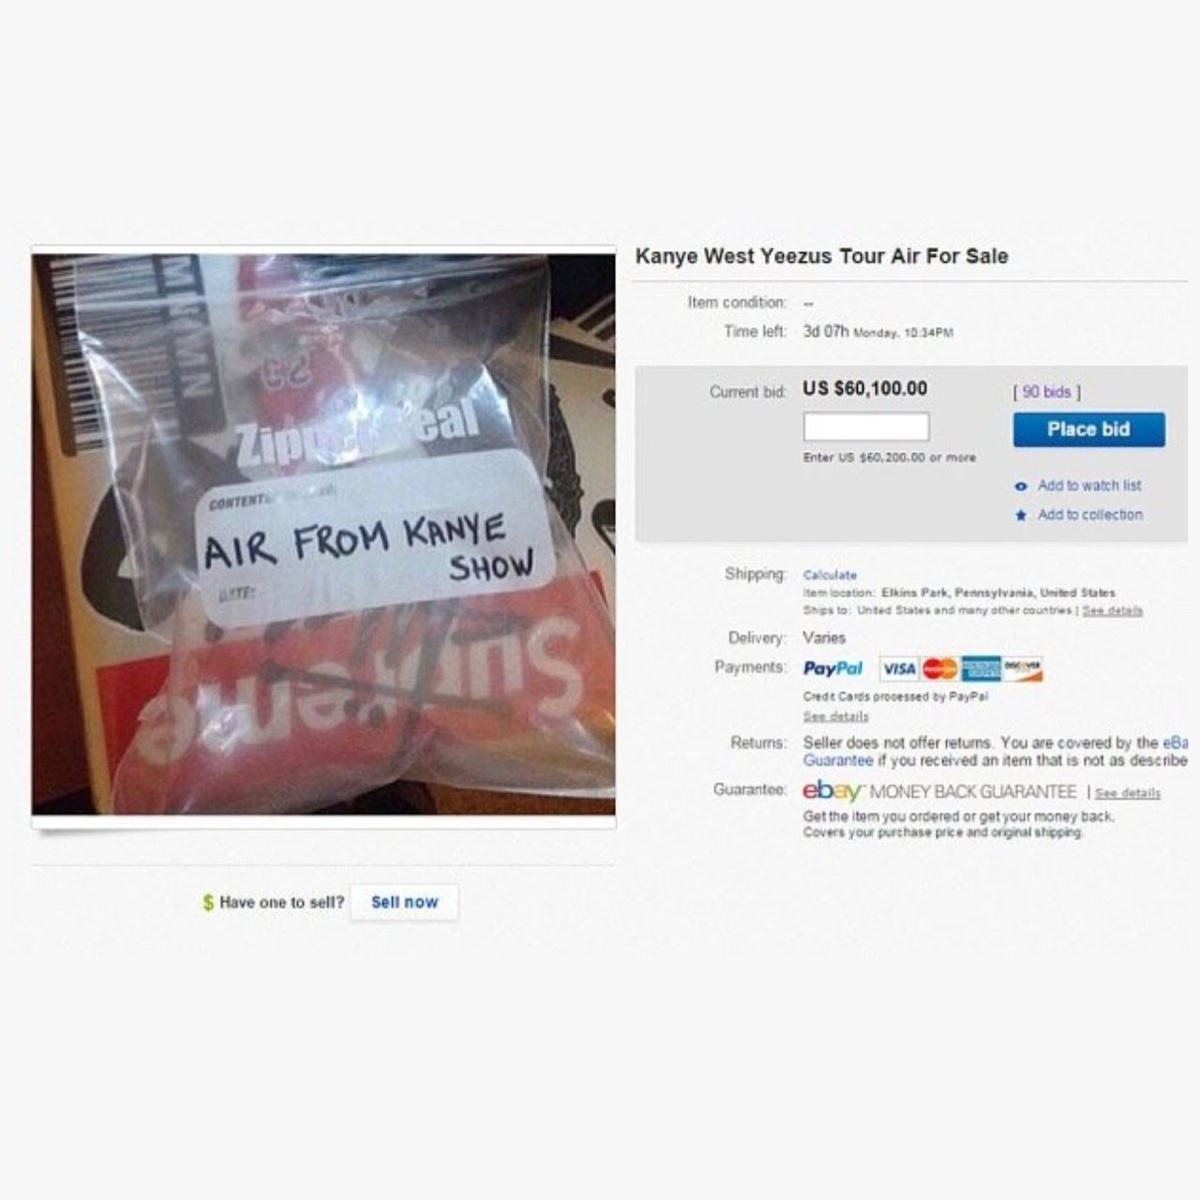
Task: Click the Discover card icon
Action: click(1022, 669)
